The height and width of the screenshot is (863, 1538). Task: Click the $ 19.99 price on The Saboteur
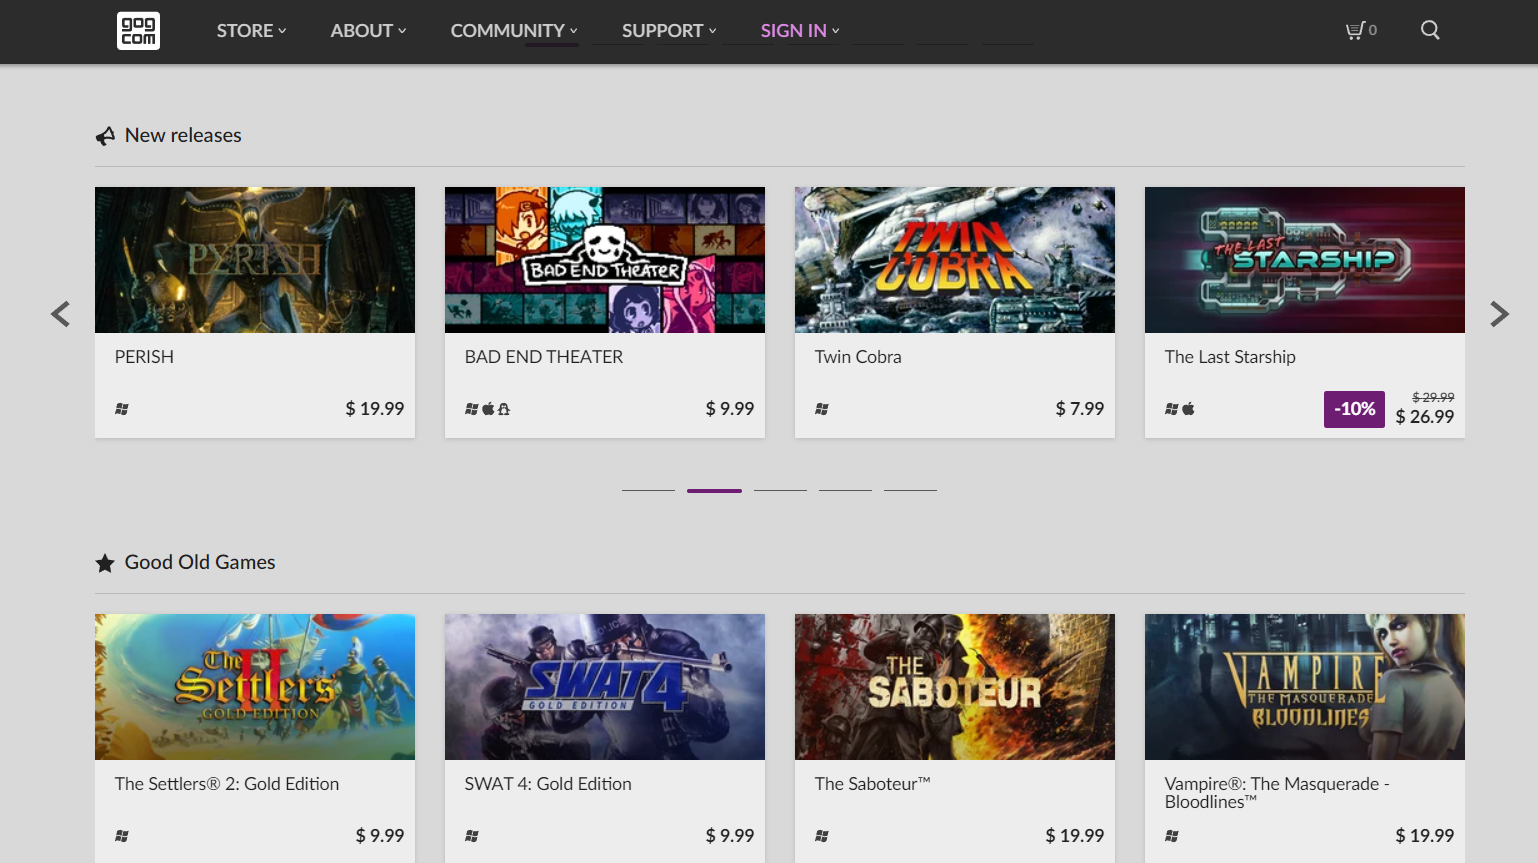[x=1075, y=836]
